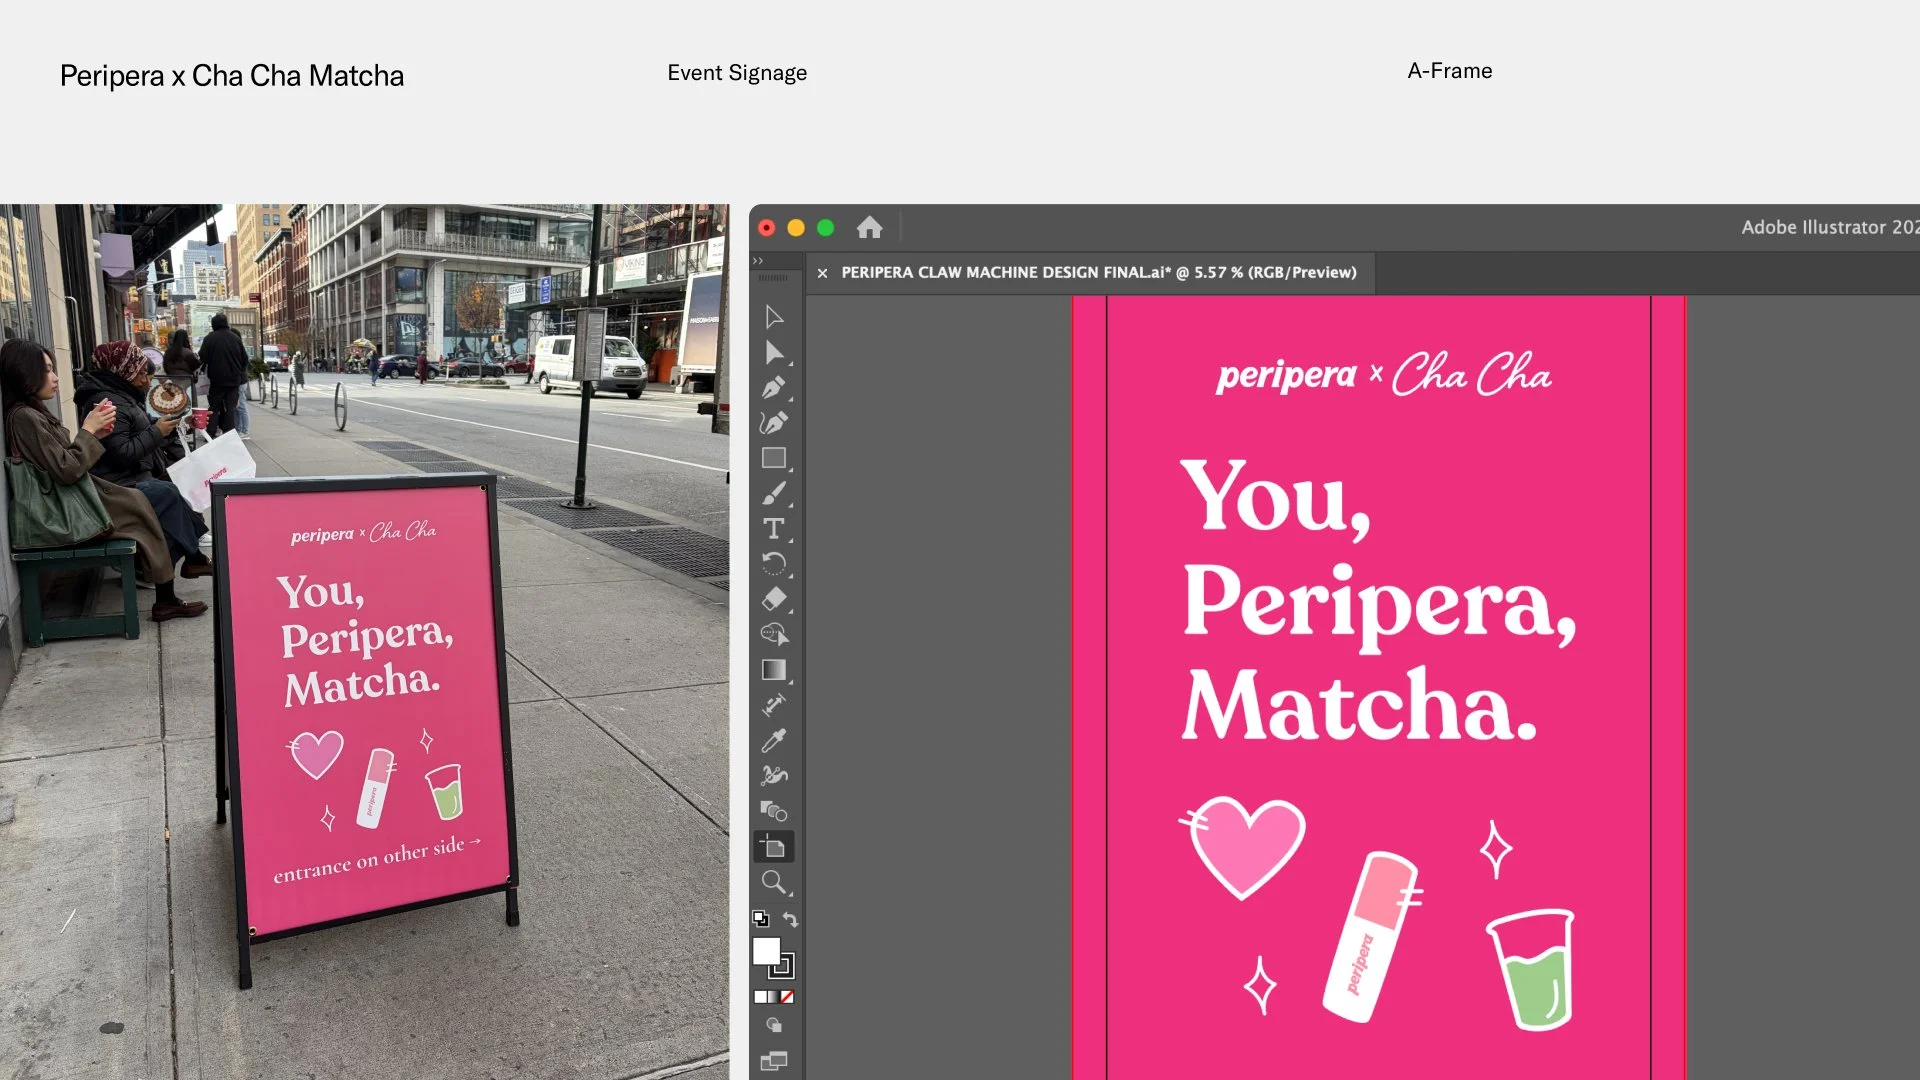Click the lip tint tube illustration on artboard
Image resolution: width=1920 pixels, height=1080 pixels.
tap(1373, 937)
